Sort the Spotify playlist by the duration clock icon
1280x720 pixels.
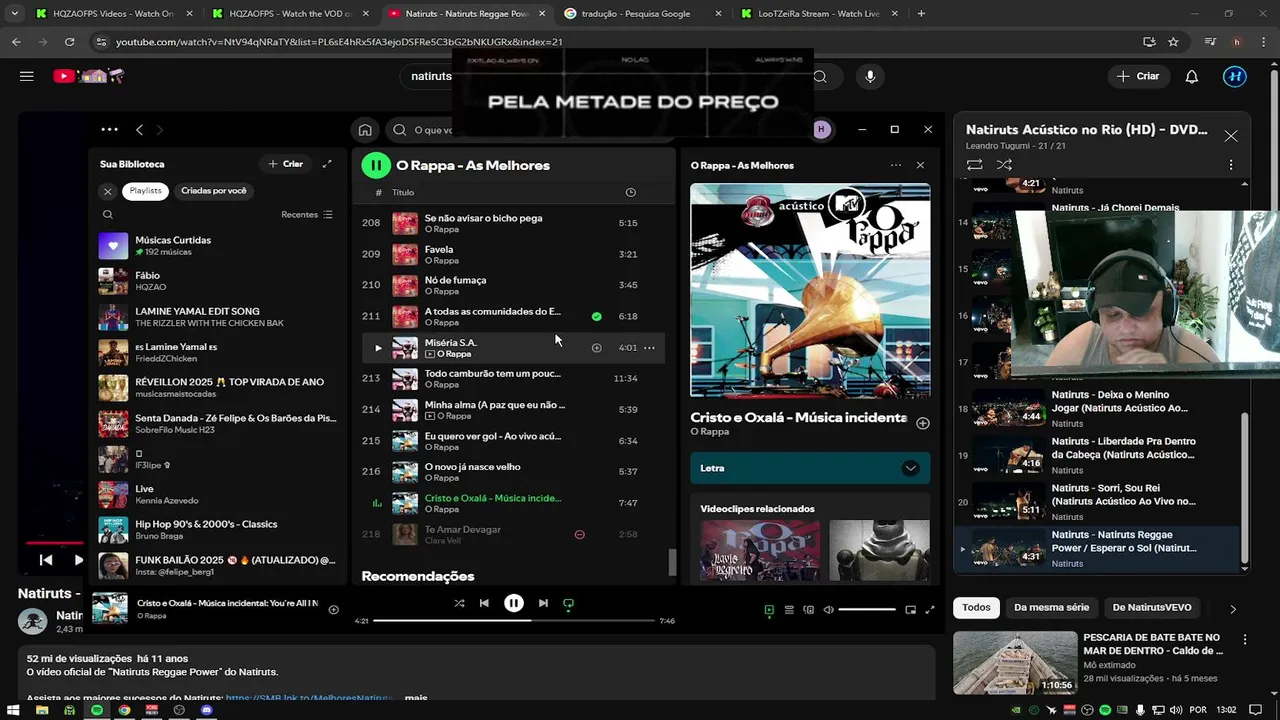[630, 192]
